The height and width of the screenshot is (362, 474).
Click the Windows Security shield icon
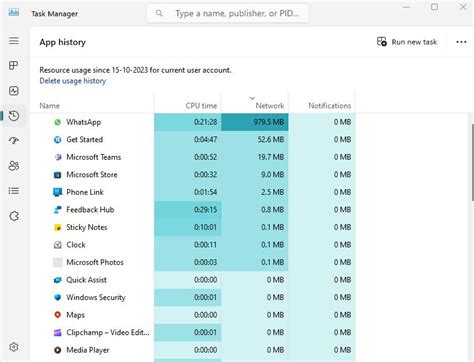click(x=58, y=297)
